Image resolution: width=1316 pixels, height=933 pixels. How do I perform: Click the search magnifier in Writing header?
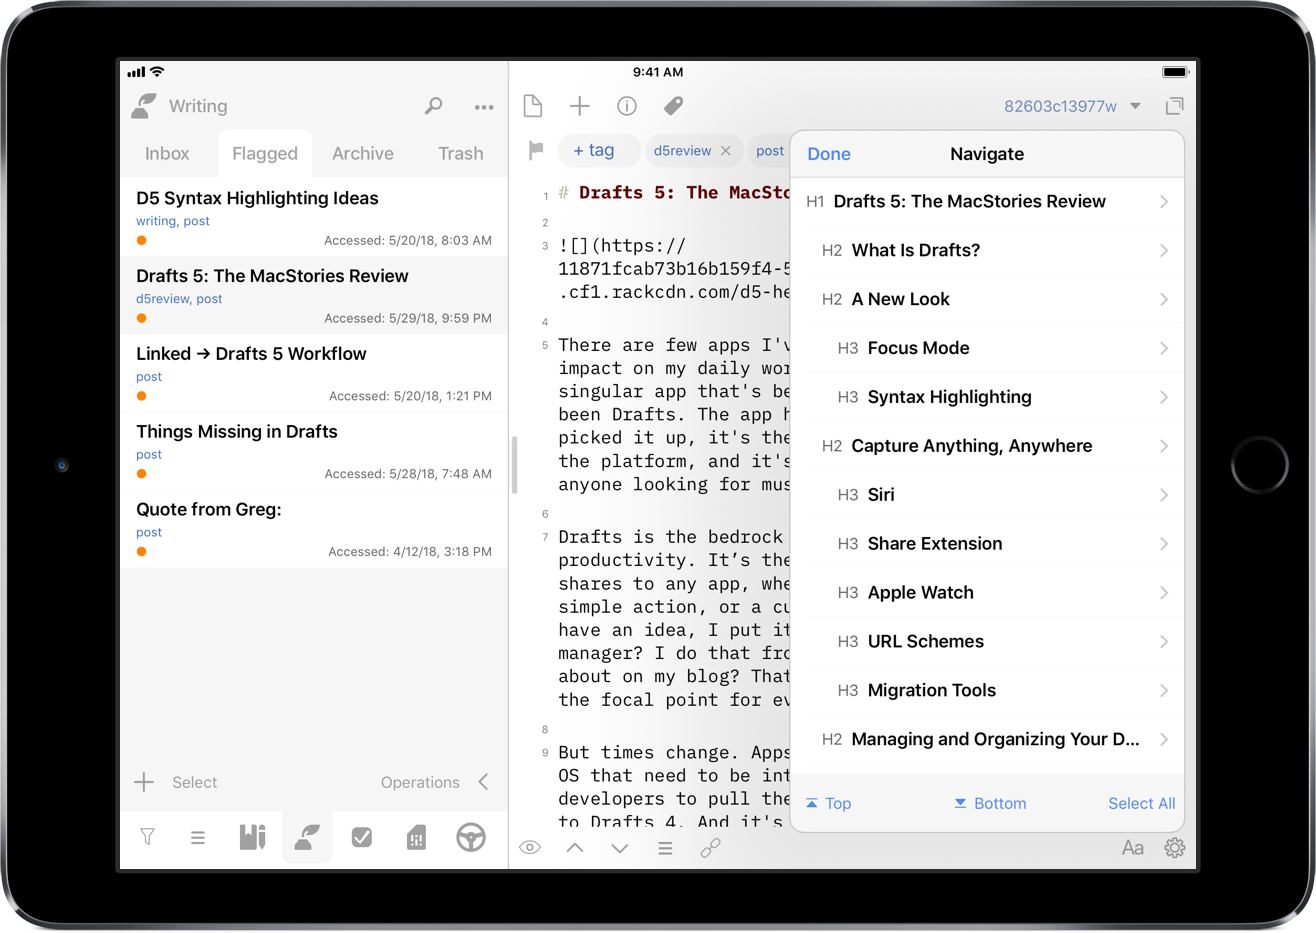pyautogui.click(x=433, y=106)
